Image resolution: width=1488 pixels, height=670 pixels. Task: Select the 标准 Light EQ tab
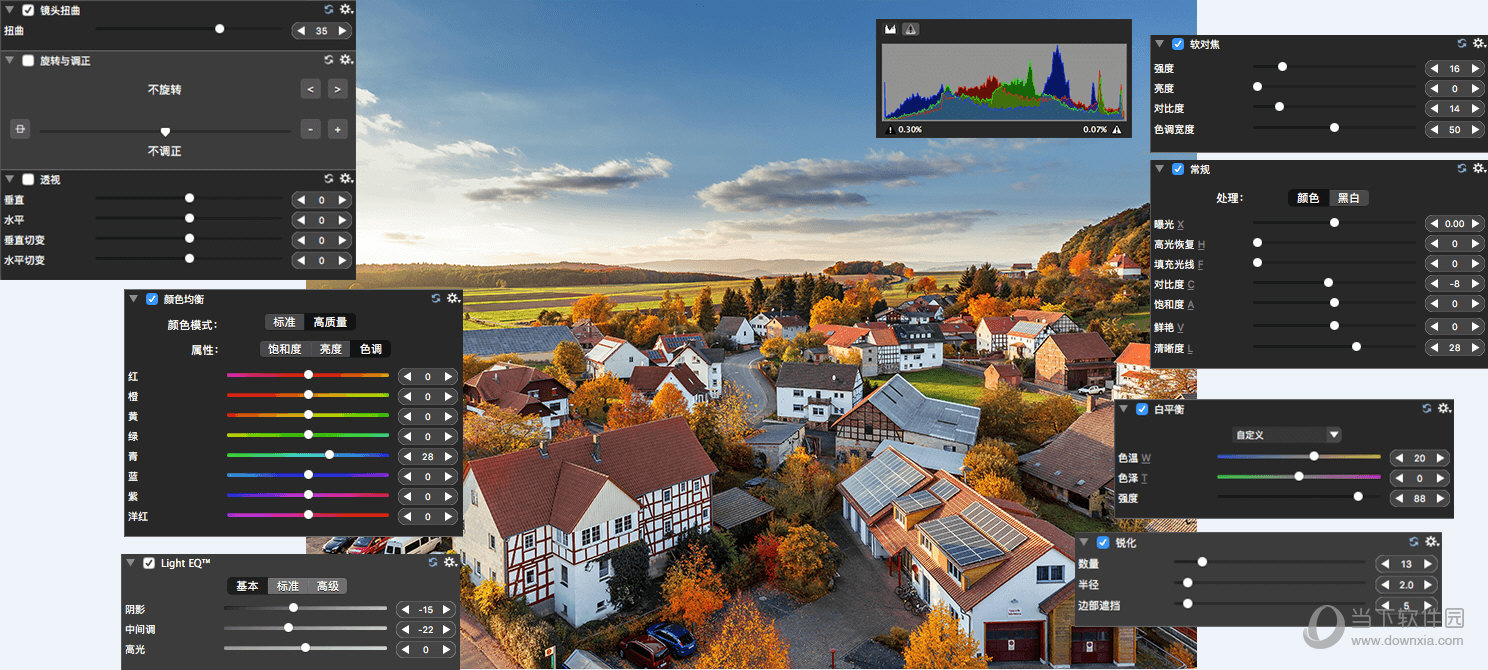[x=288, y=586]
